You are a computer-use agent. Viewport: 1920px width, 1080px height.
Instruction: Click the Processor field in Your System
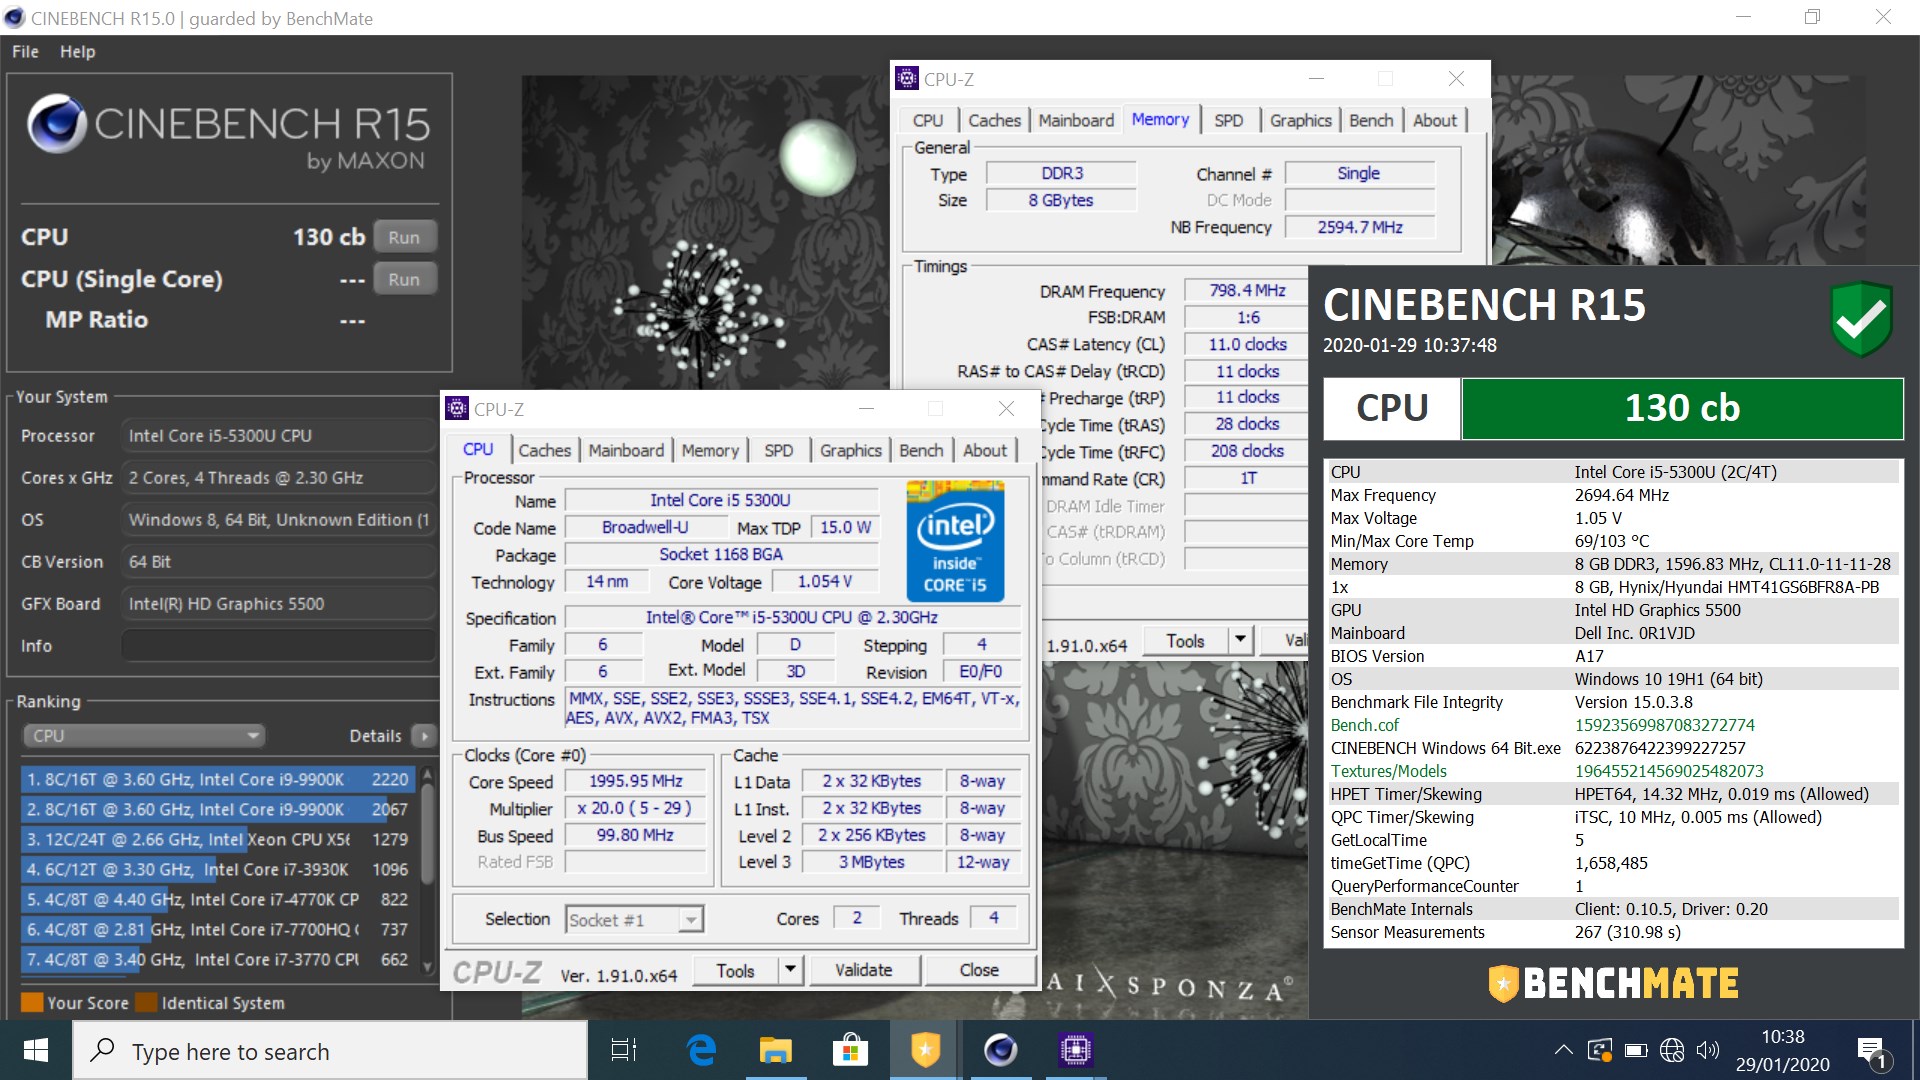click(x=279, y=436)
